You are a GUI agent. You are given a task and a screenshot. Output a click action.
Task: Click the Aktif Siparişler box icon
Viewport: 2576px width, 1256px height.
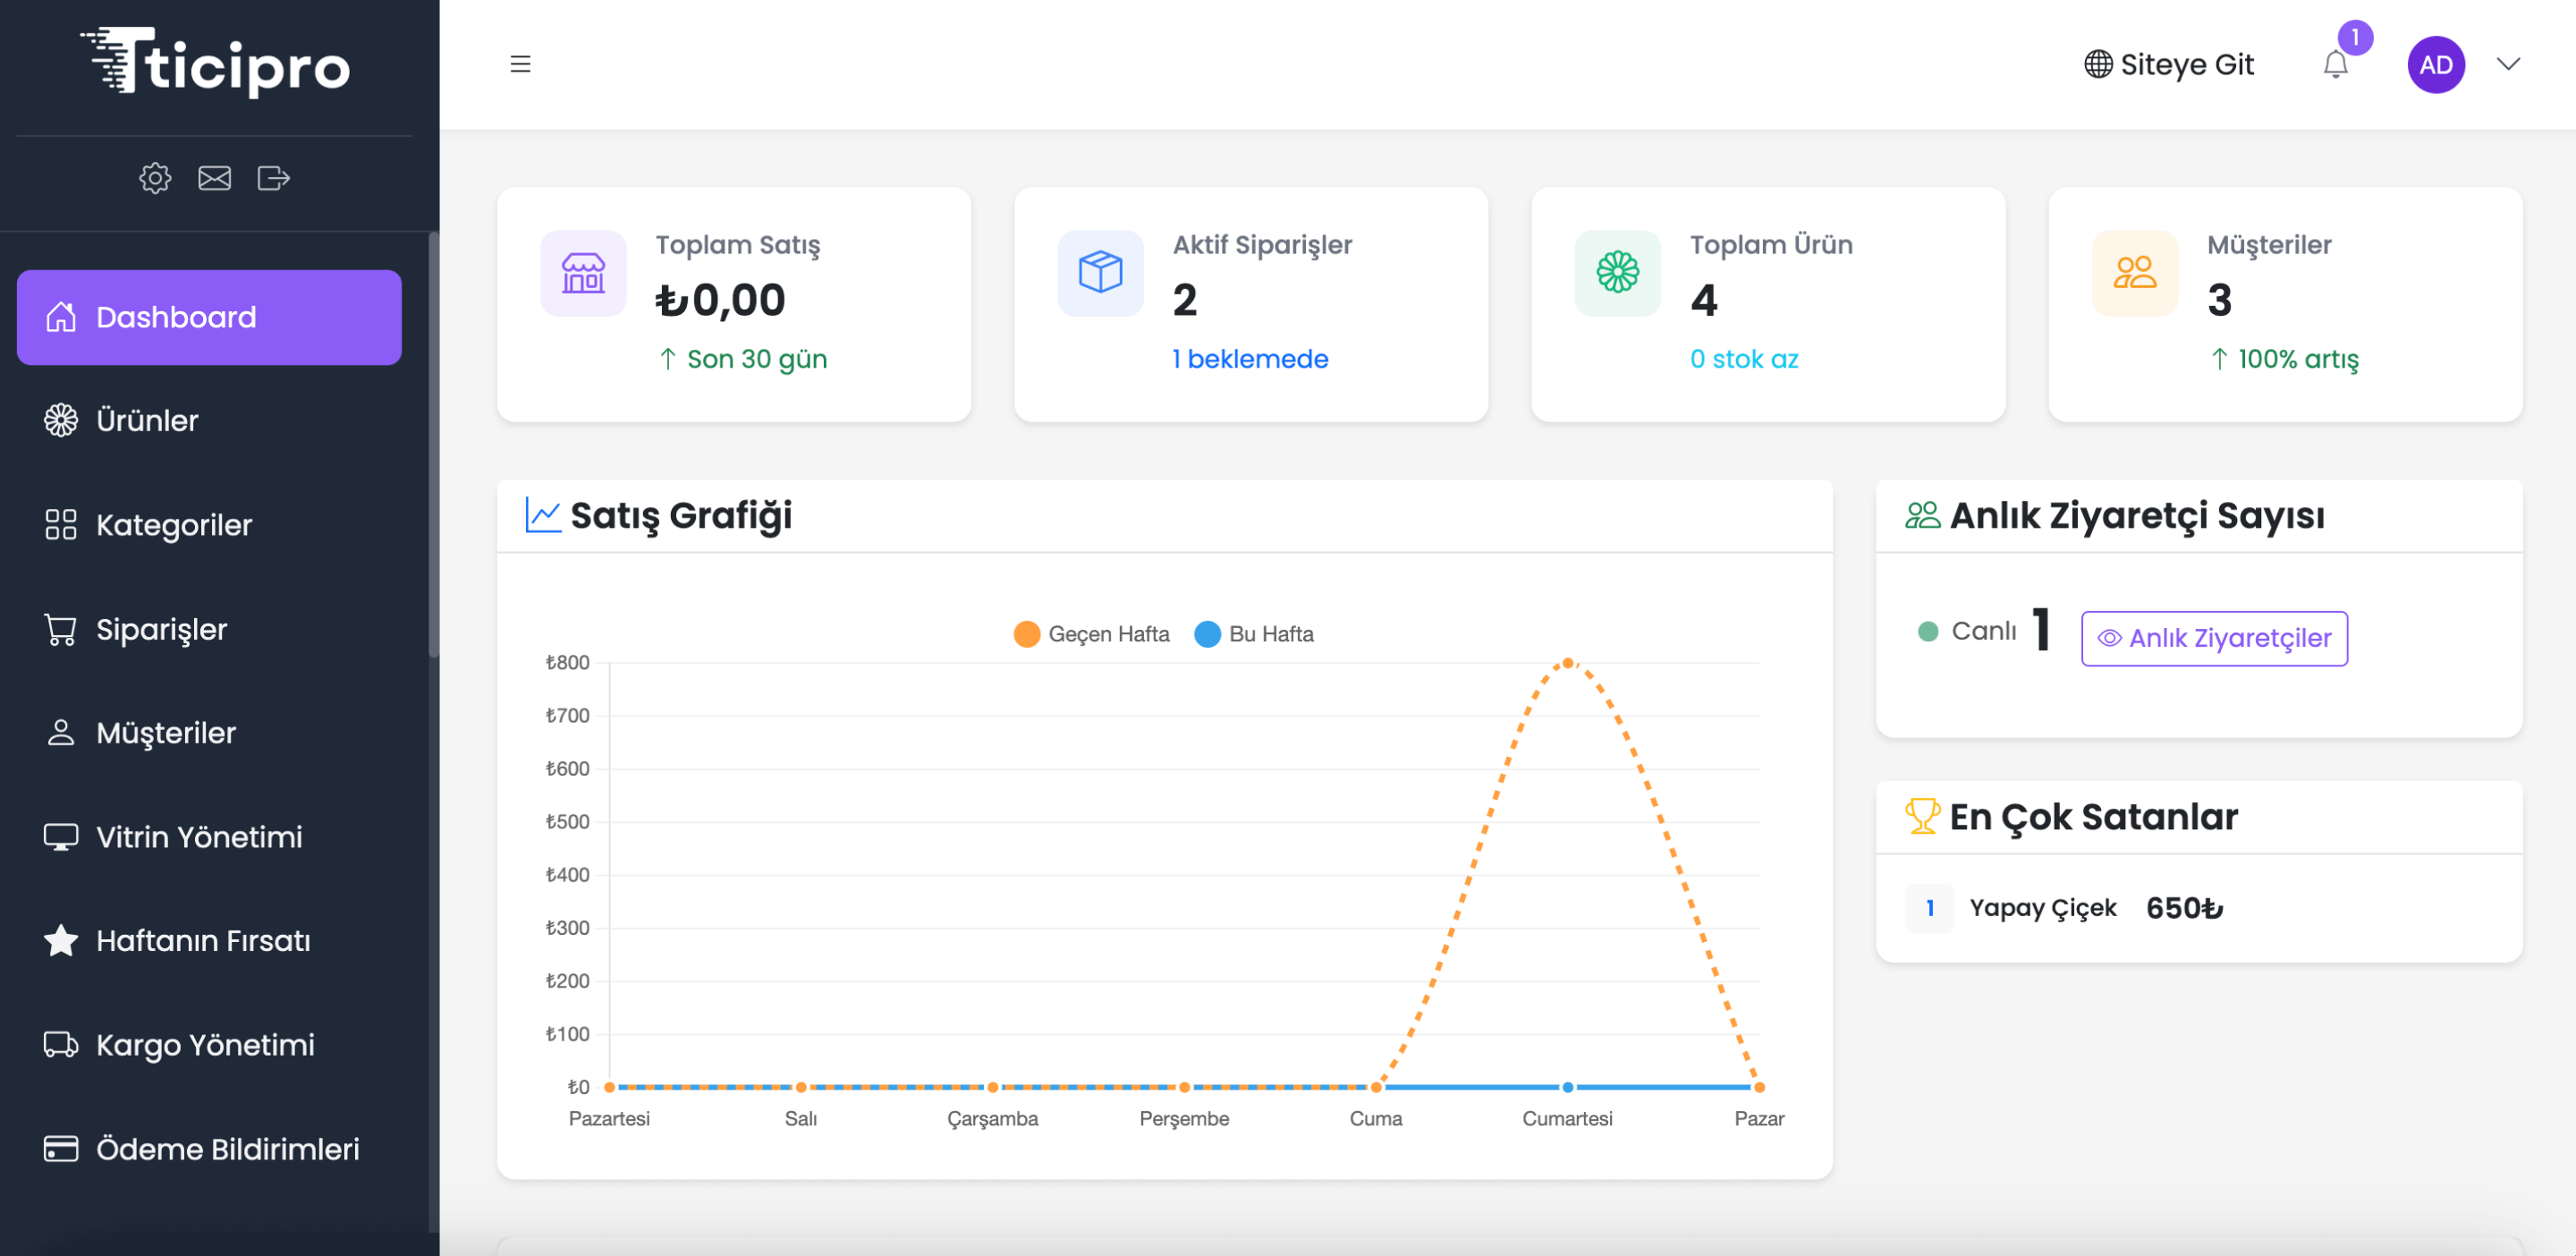coord(1100,273)
